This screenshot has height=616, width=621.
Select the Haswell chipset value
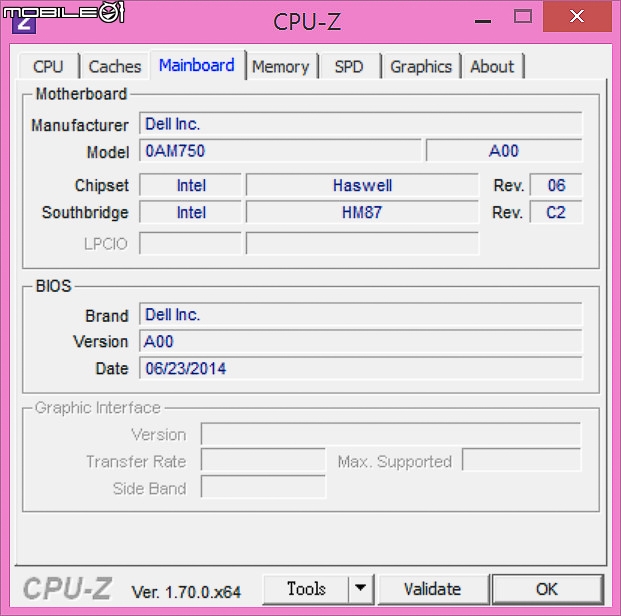(362, 185)
